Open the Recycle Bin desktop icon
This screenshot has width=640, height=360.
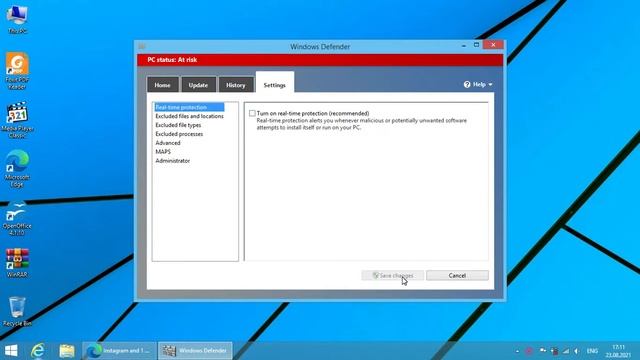17,311
